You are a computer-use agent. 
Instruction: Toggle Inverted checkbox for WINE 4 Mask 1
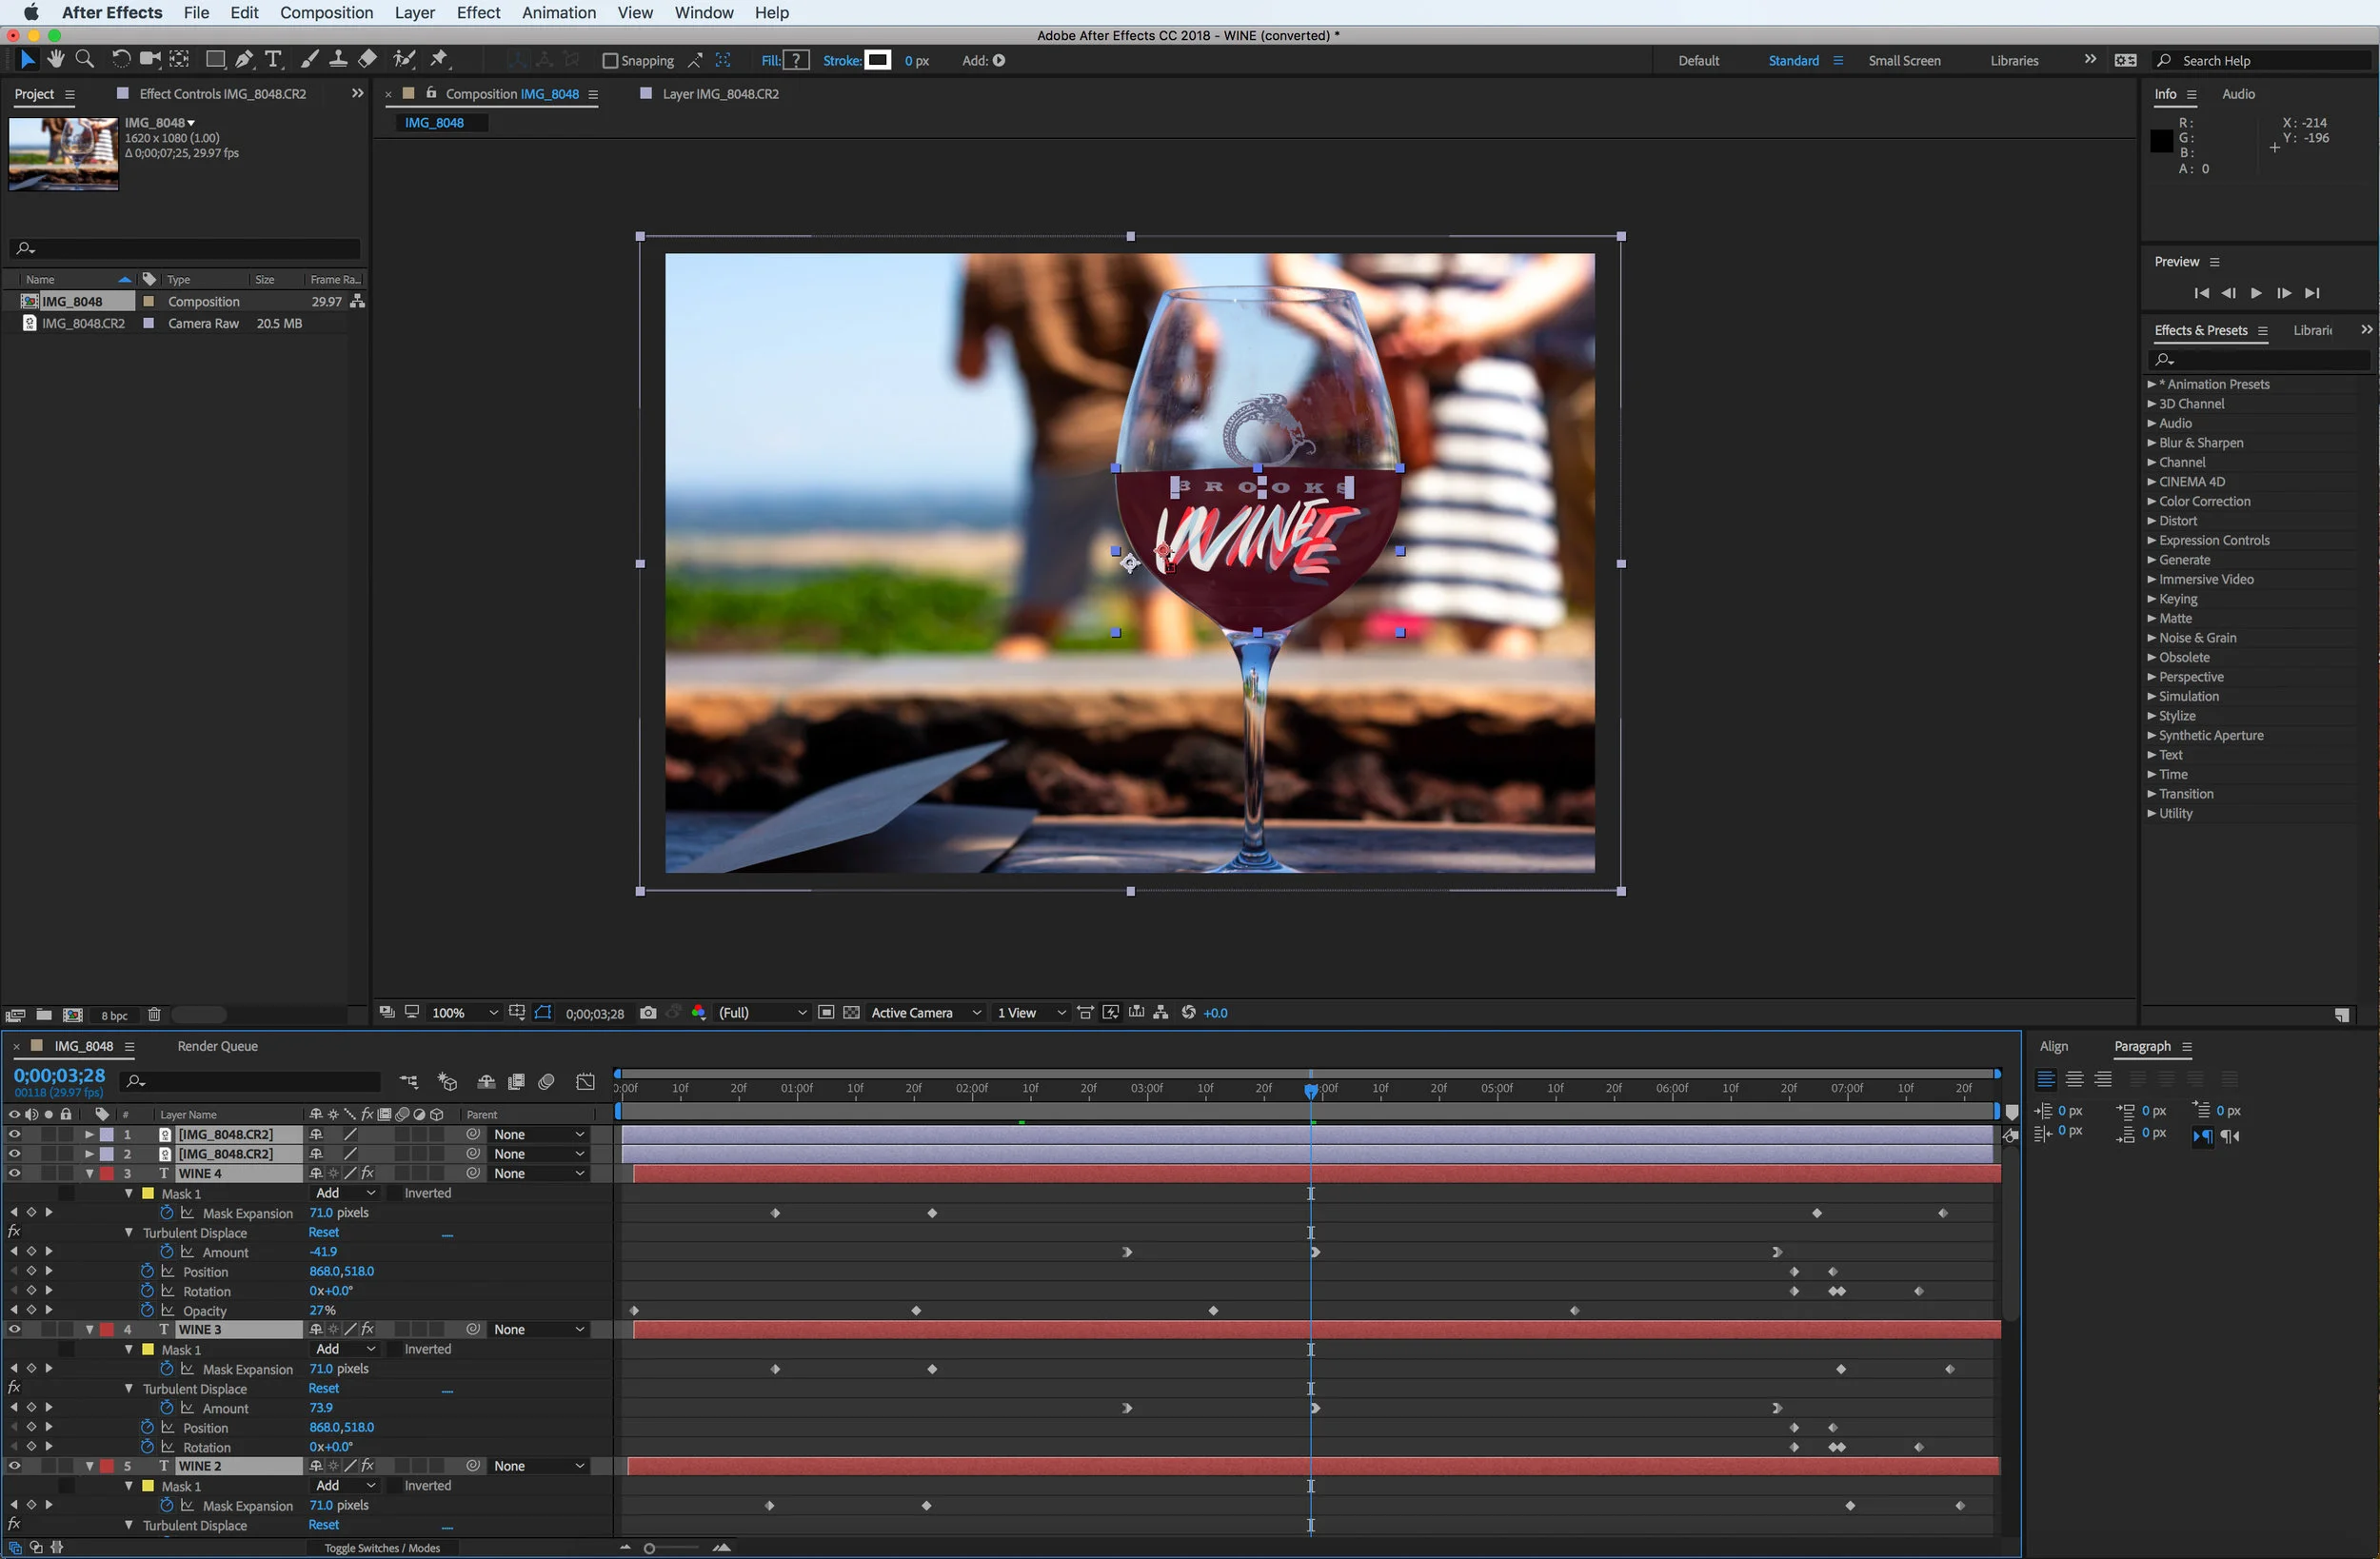pyautogui.click(x=393, y=1193)
